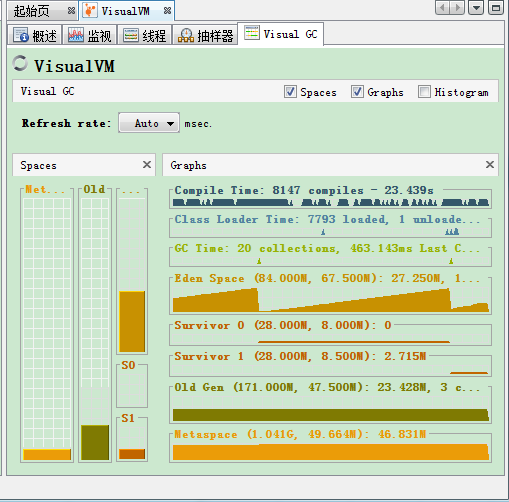
Task: Open the 抽样器 sampler tab
Action: coord(205,35)
